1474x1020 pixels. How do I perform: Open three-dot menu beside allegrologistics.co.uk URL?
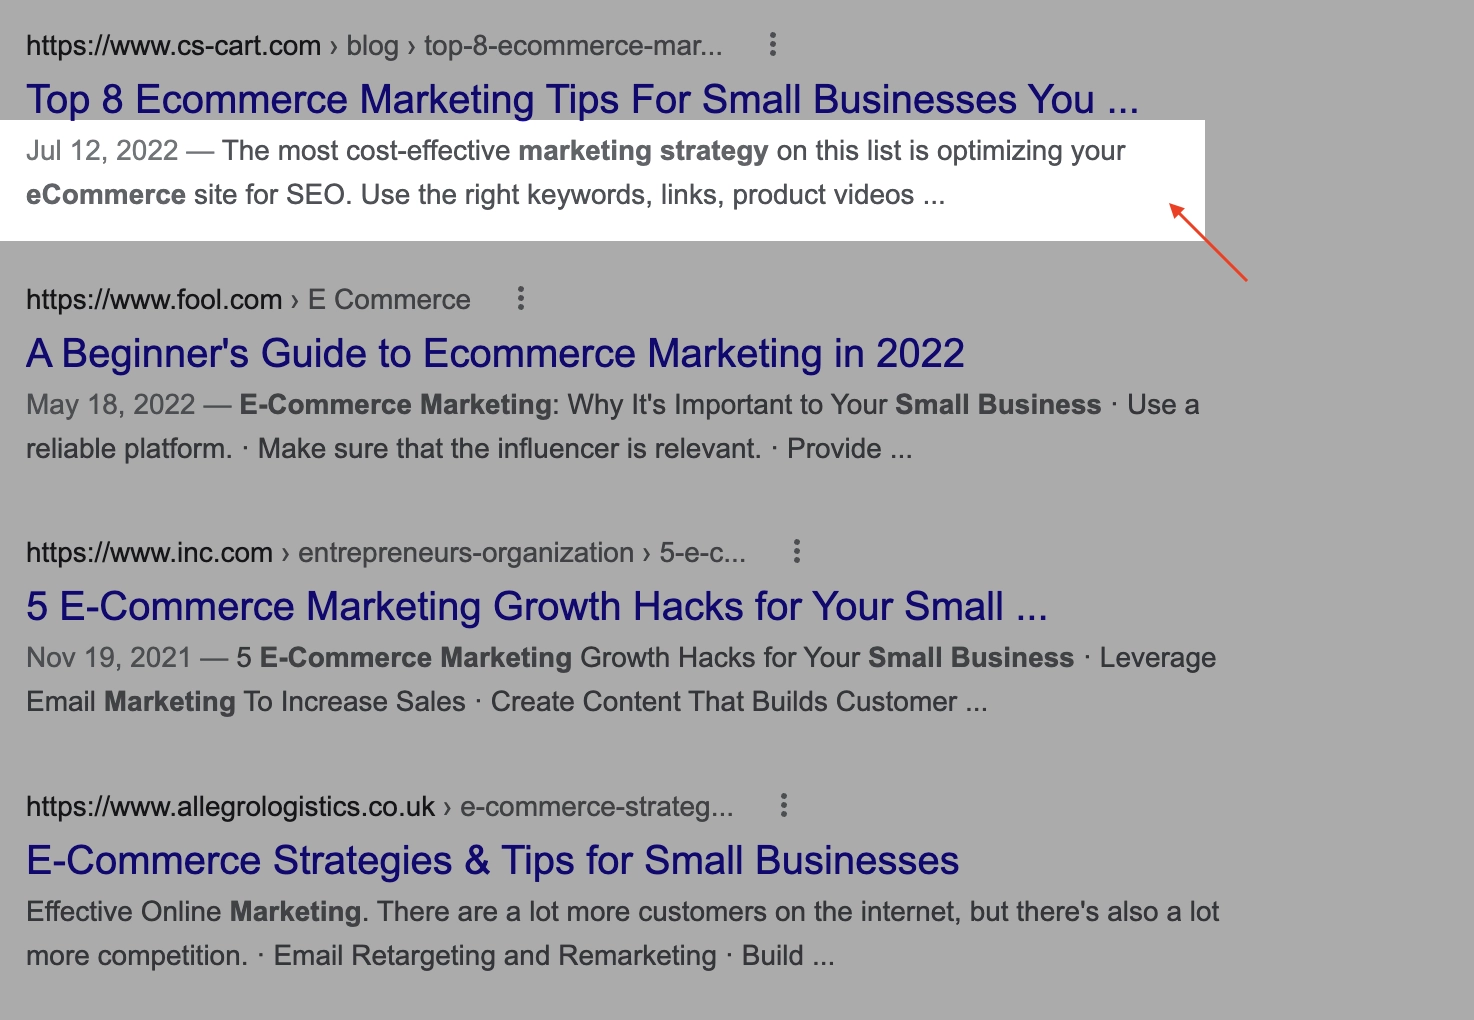pos(784,805)
